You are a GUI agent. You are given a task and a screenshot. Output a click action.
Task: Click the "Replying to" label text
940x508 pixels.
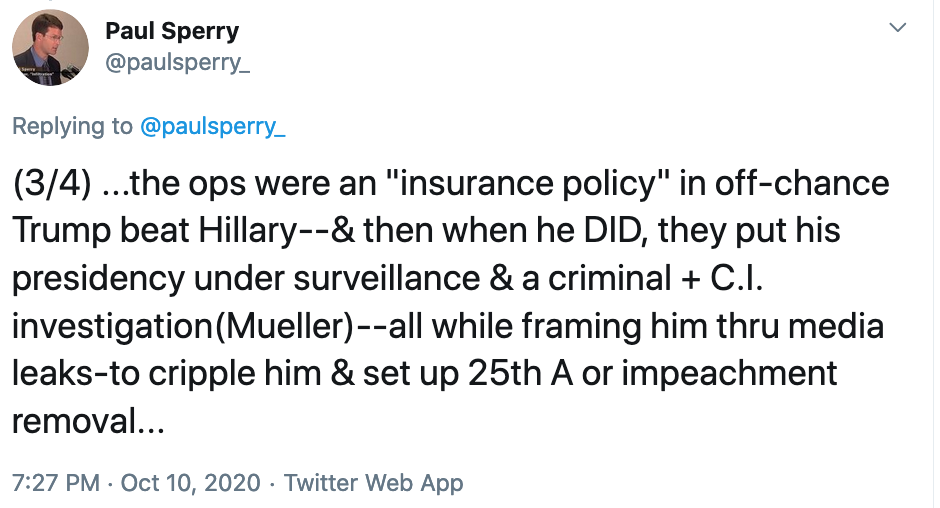[x=72, y=126]
